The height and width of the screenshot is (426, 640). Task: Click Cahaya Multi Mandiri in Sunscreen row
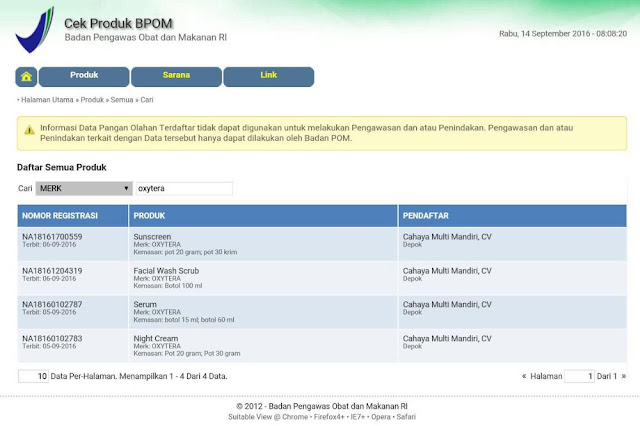point(447,237)
